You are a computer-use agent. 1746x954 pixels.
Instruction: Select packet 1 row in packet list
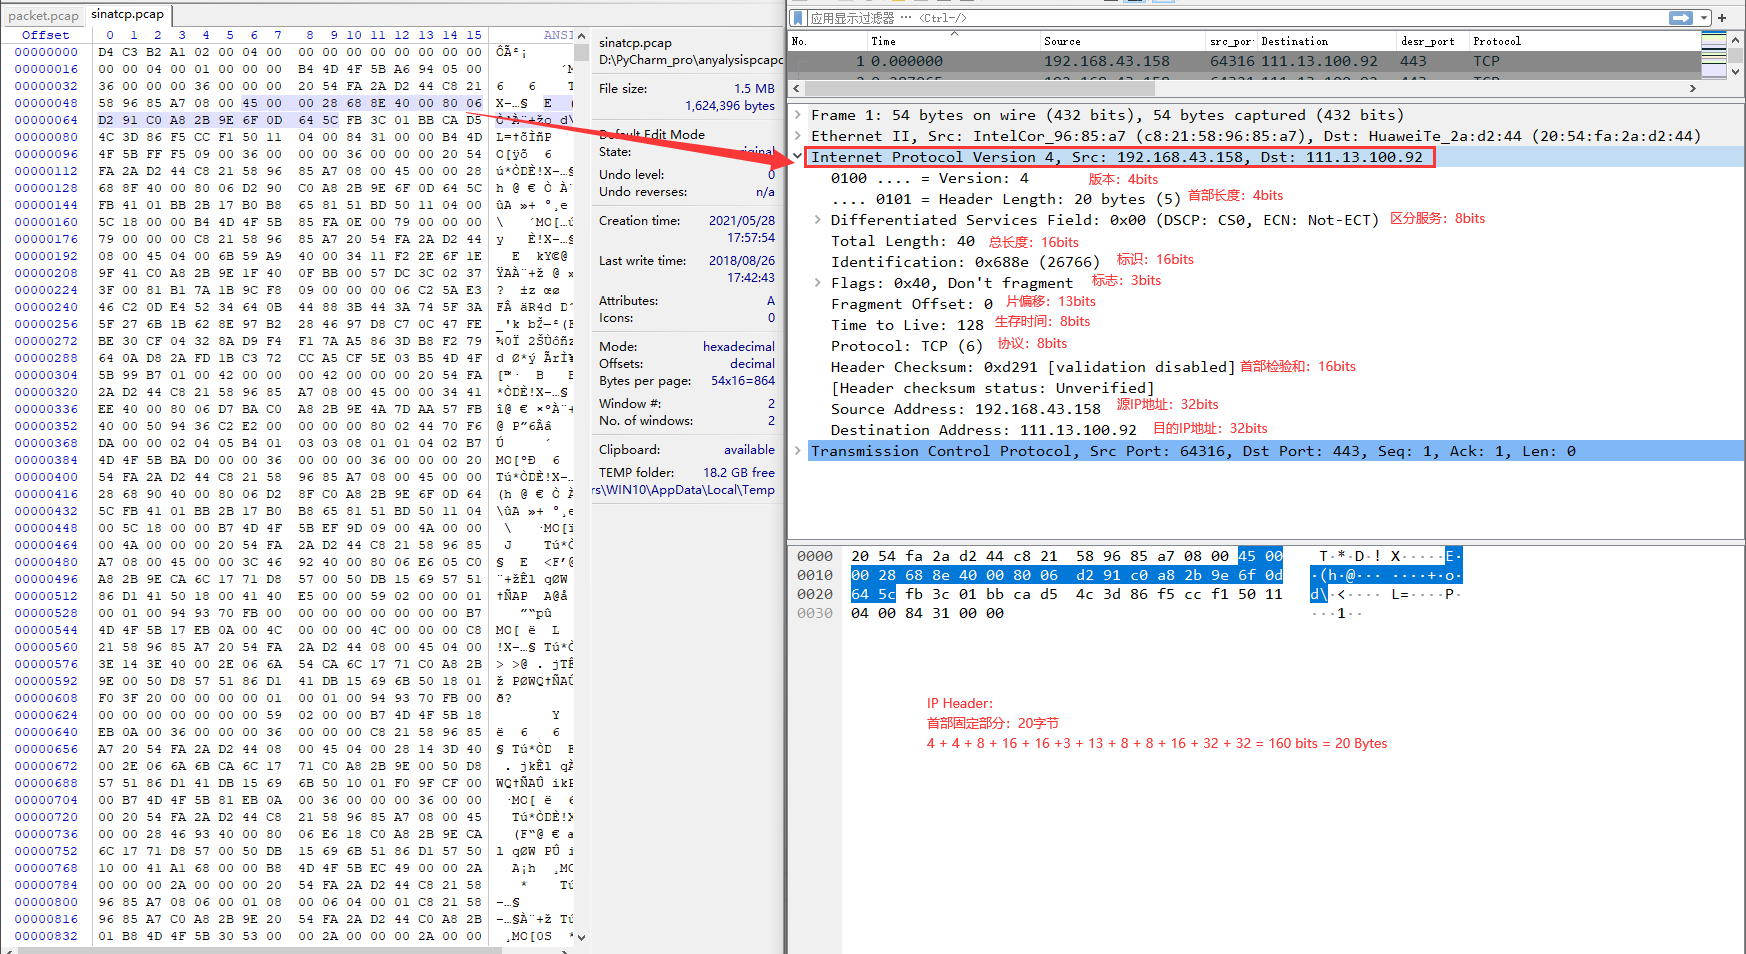tap(1244, 61)
